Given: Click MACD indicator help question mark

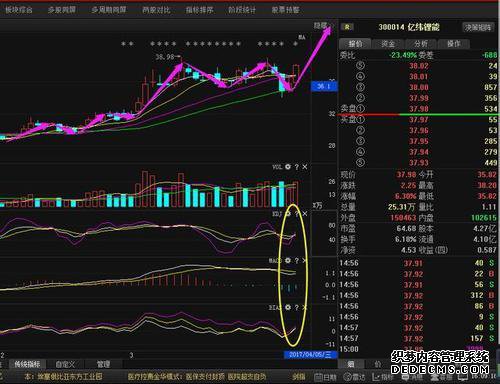Looking at the screenshot, I should (x=296, y=261).
